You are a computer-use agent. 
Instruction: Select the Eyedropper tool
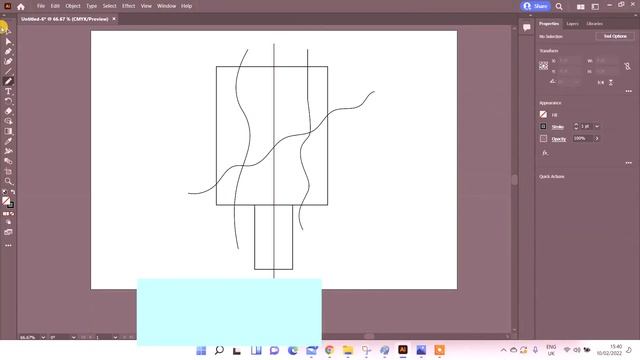8,141
